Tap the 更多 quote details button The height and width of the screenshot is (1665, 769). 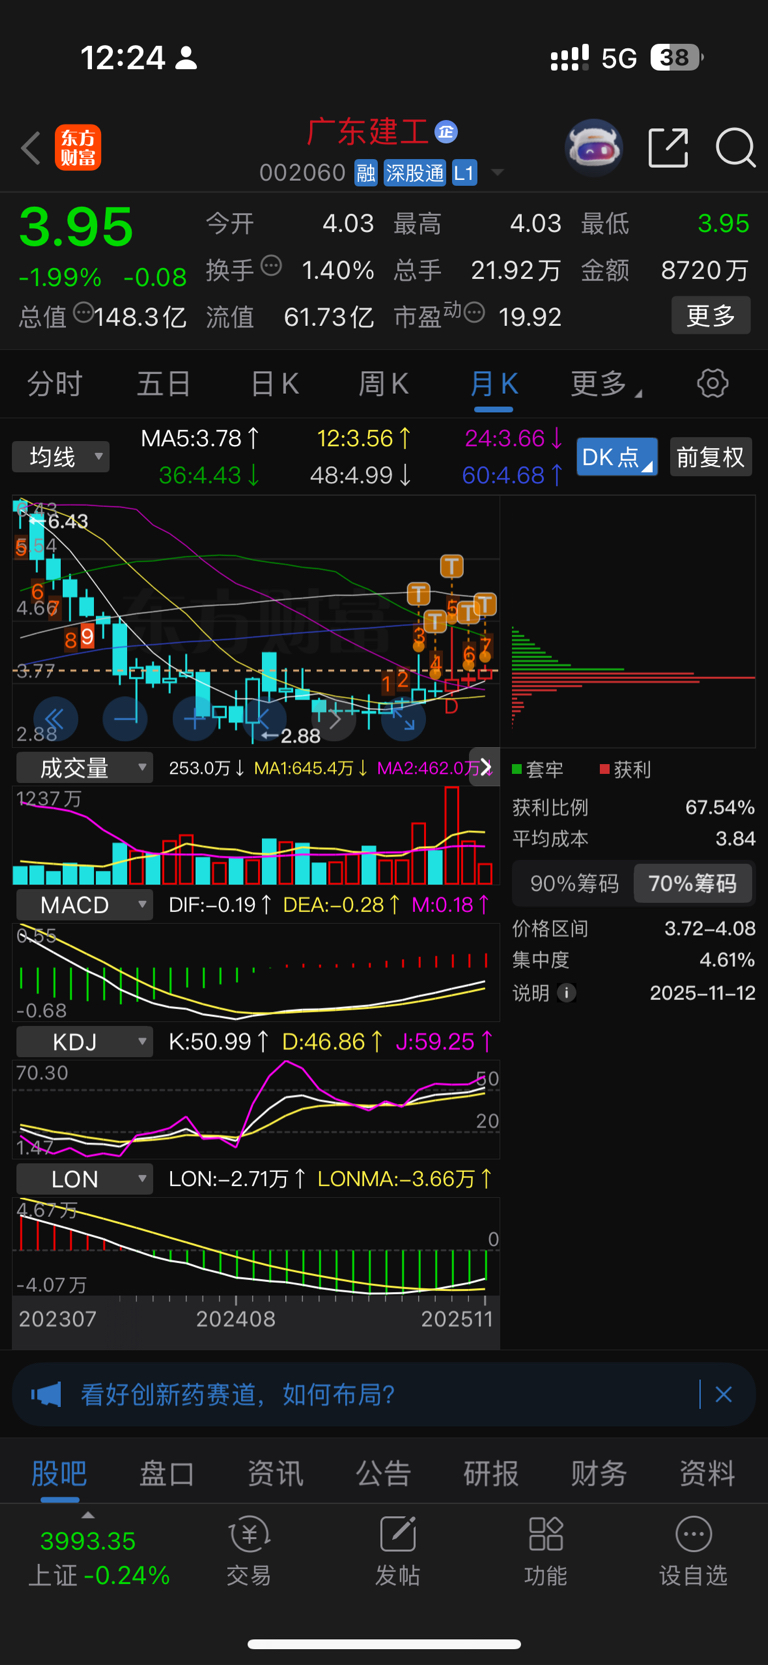[x=711, y=316]
